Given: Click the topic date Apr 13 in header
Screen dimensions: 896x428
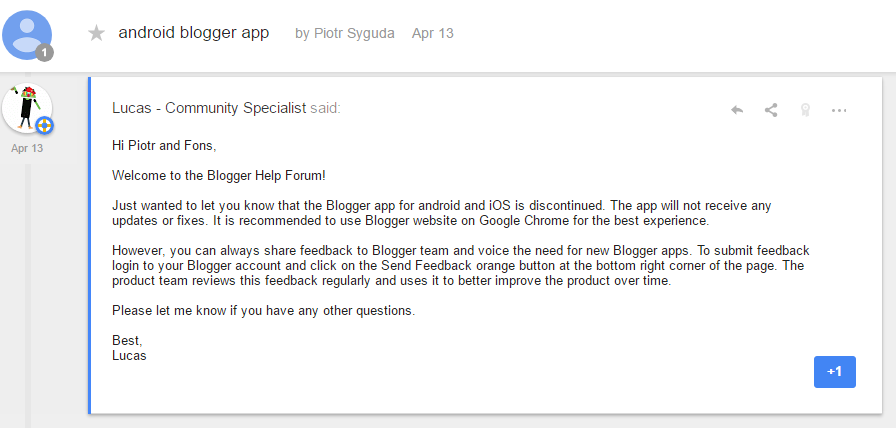Looking at the screenshot, I should 433,34.
